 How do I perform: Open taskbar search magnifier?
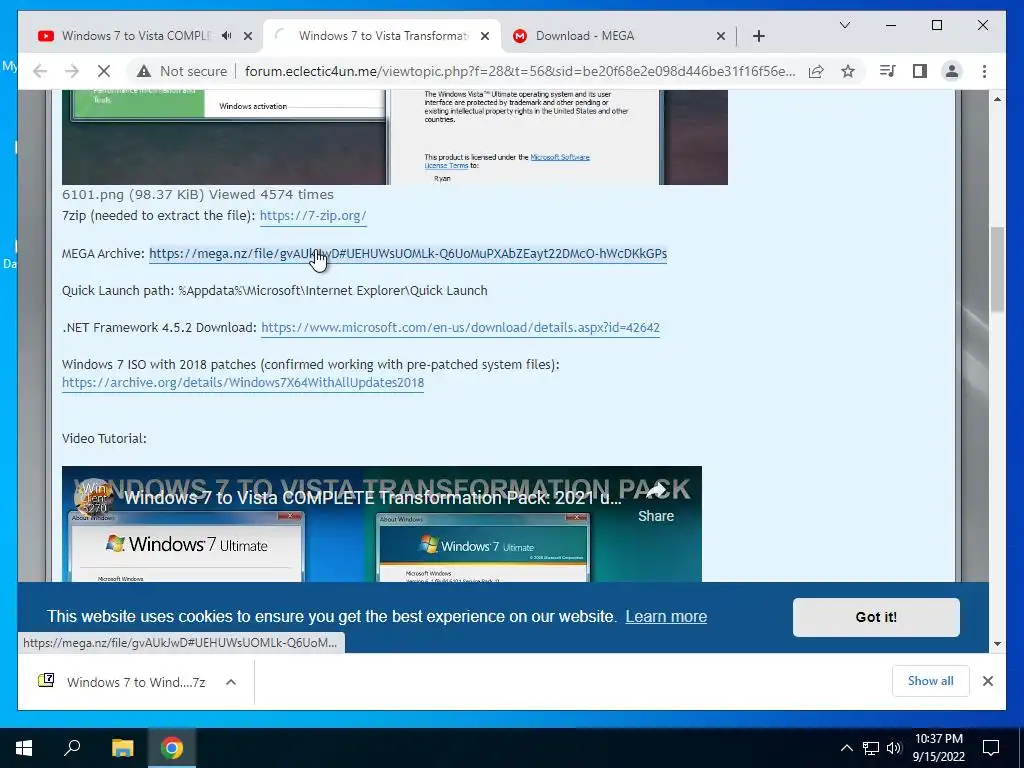(72, 748)
